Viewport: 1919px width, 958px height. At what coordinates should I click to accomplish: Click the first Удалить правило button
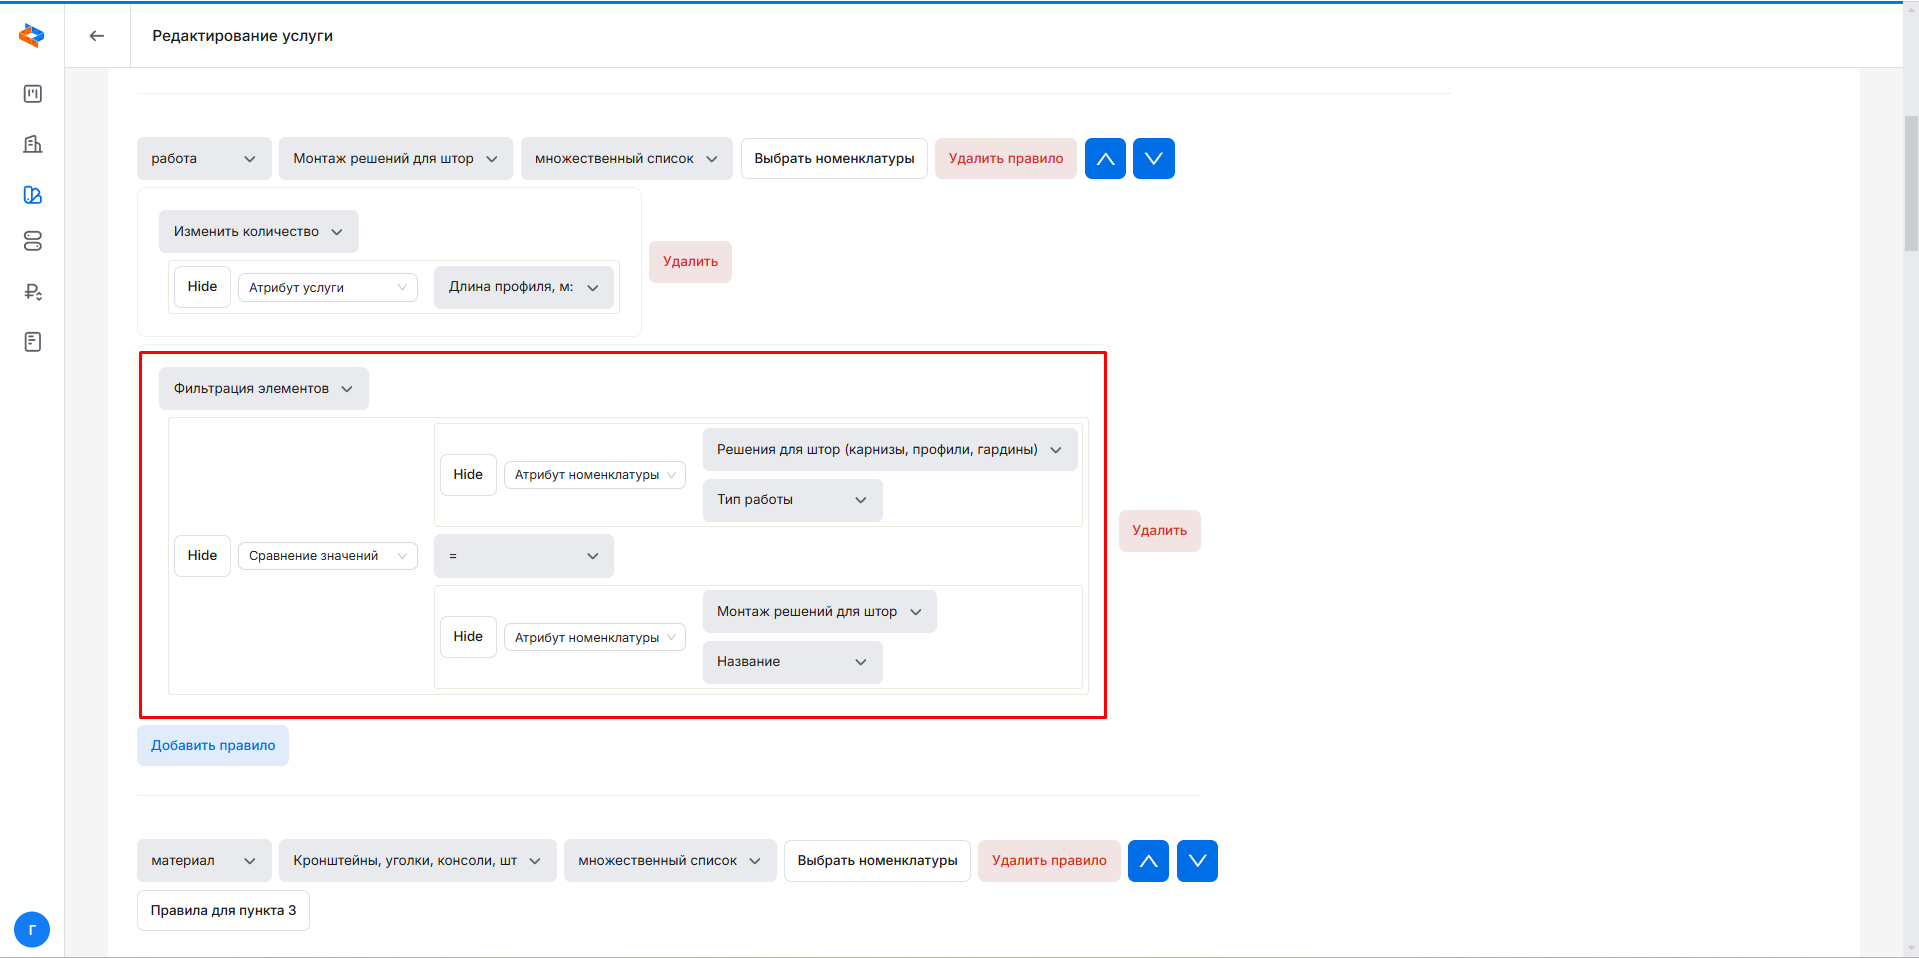(1005, 159)
